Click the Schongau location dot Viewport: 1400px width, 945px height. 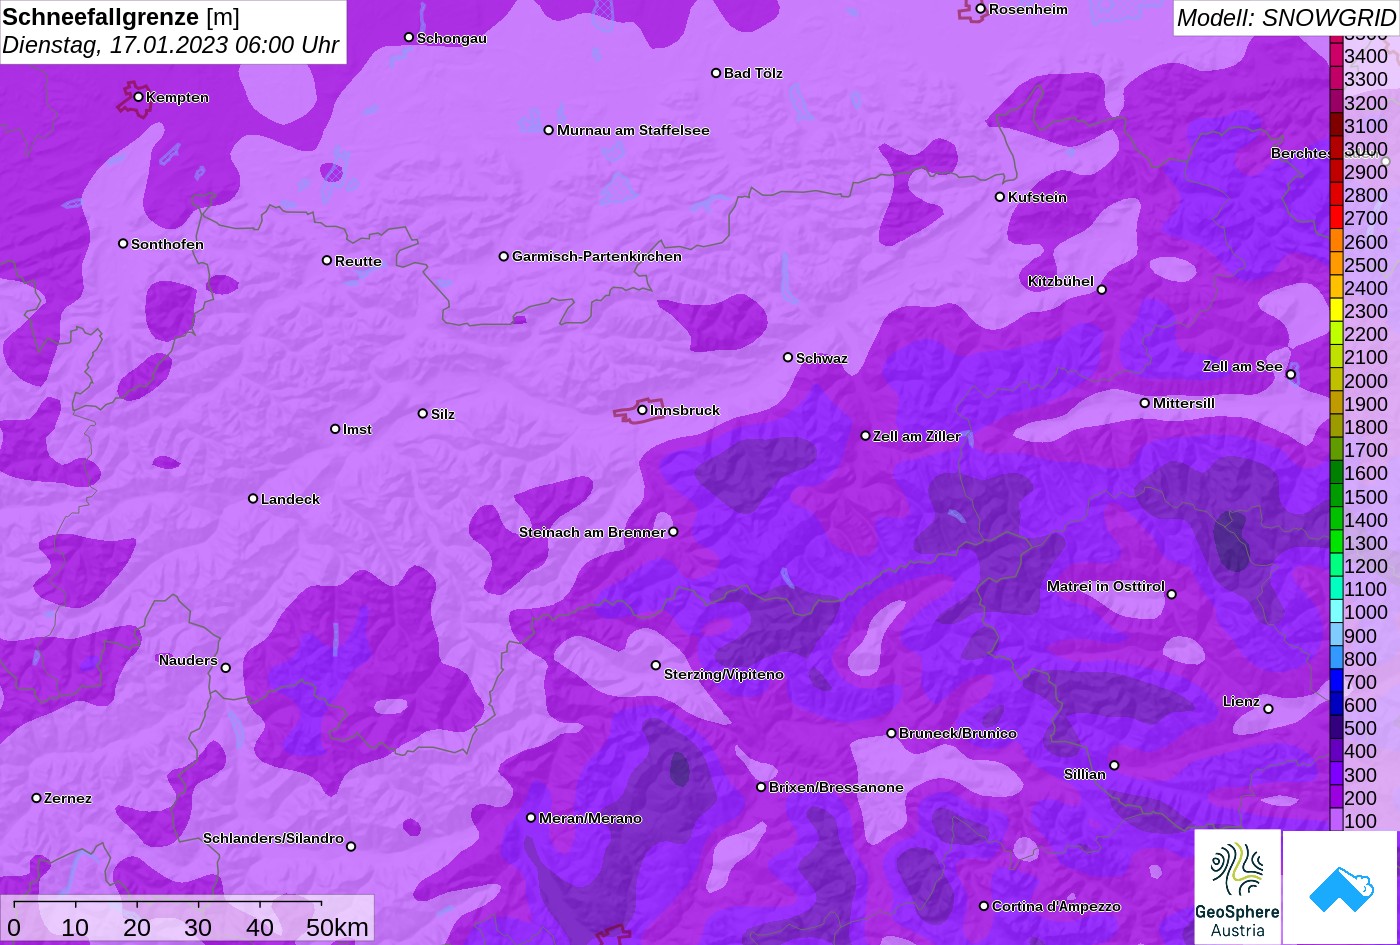(408, 37)
